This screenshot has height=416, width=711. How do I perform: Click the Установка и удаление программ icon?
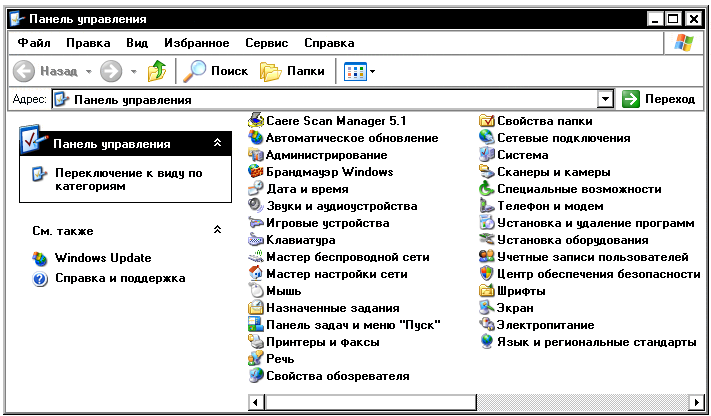pyautogui.click(x=487, y=223)
